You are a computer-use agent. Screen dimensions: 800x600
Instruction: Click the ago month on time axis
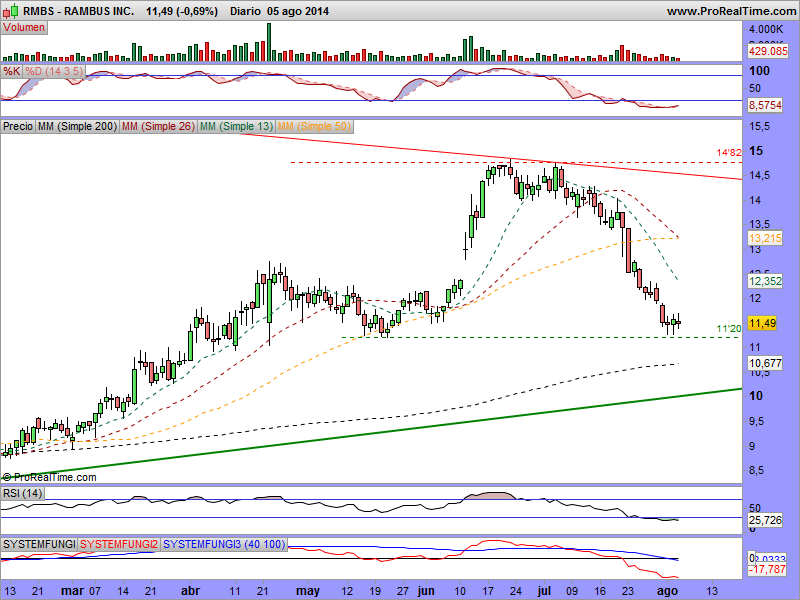pos(667,591)
